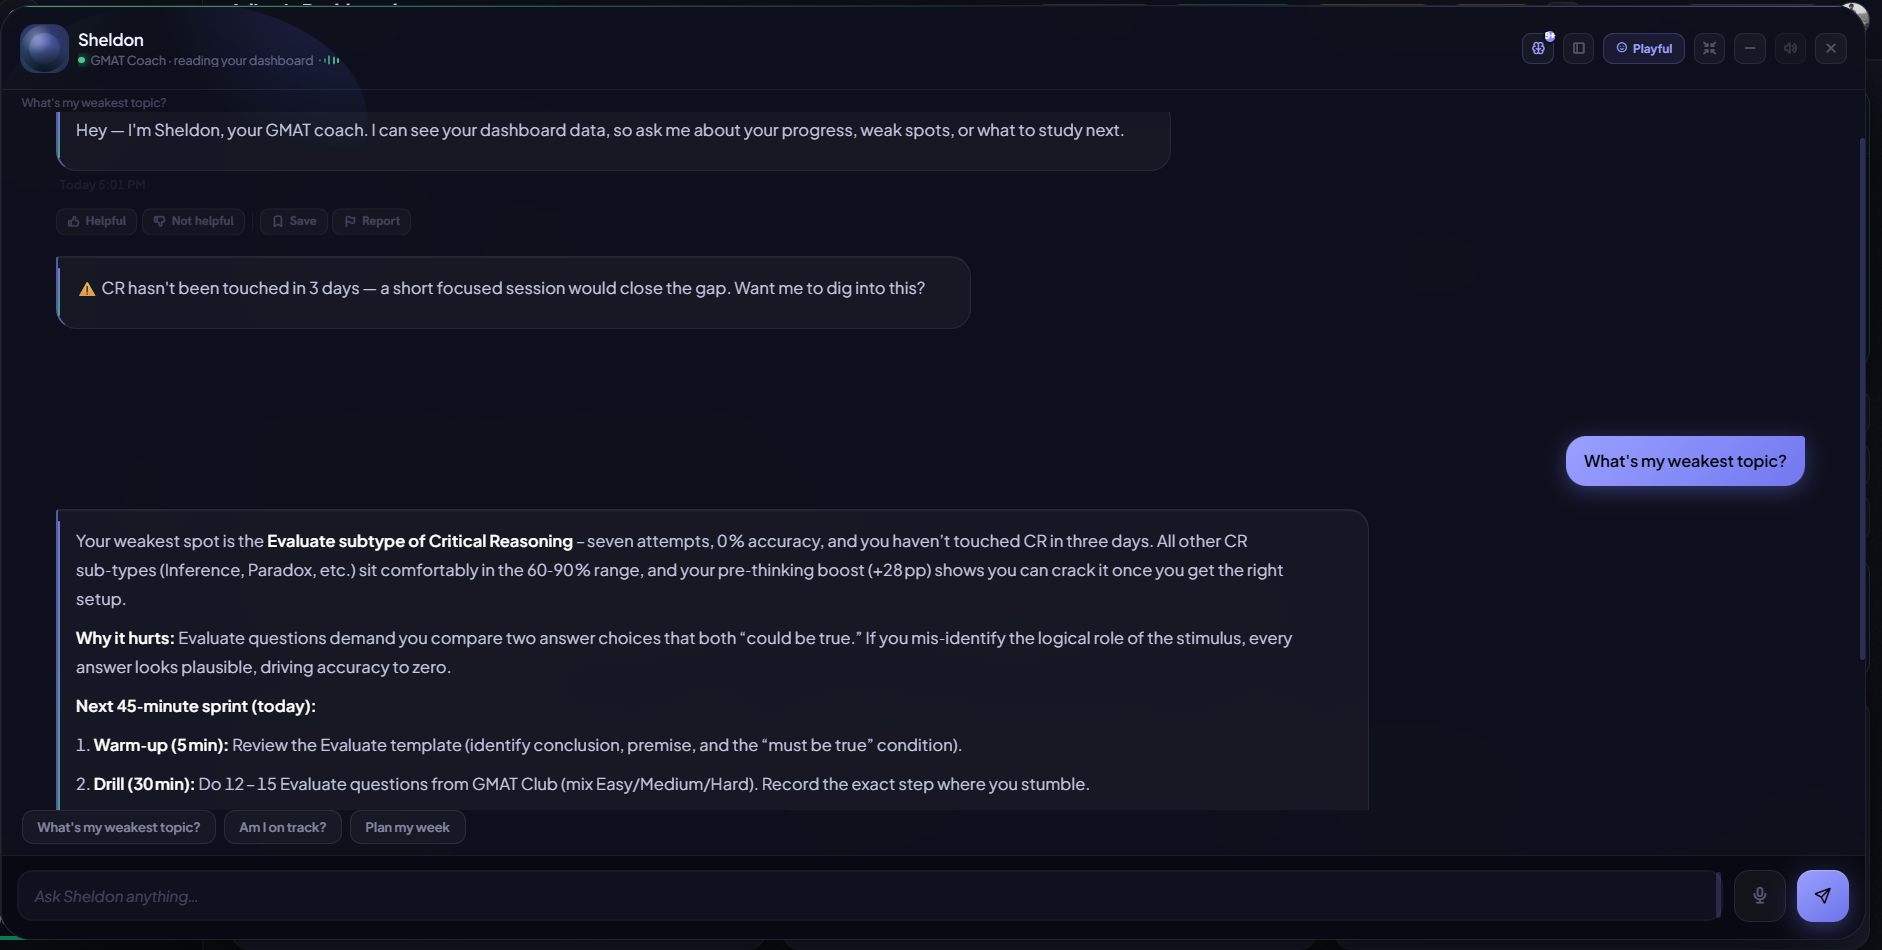
Task: Minimize the Sheldon chat panel
Action: [x=1750, y=48]
